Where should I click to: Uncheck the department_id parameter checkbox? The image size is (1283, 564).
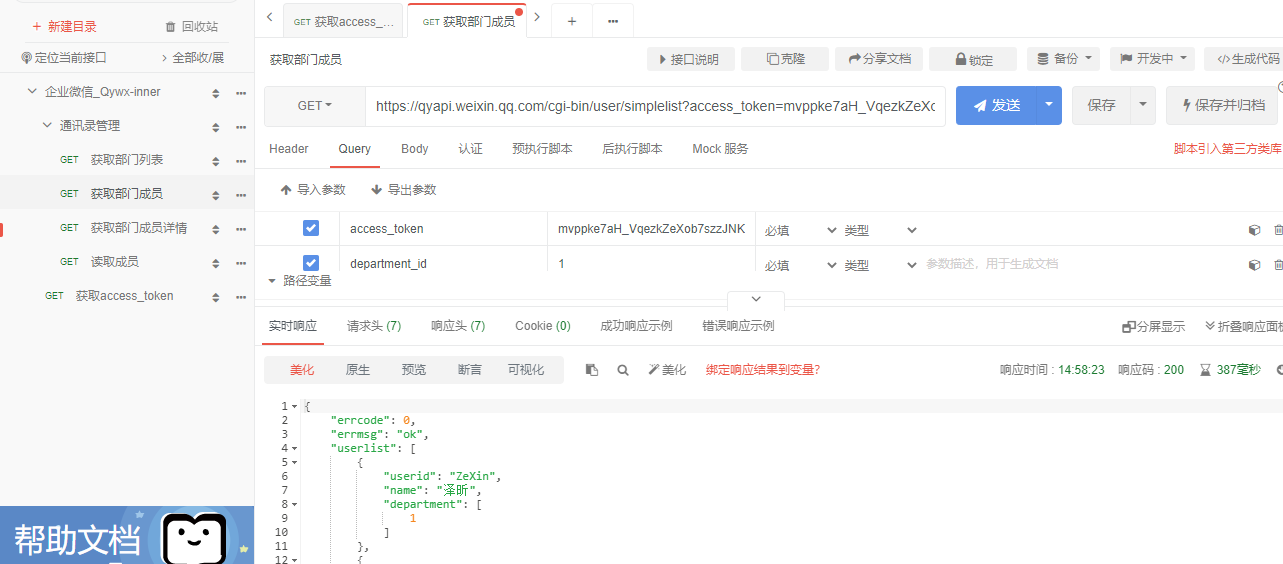(x=311, y=263)
